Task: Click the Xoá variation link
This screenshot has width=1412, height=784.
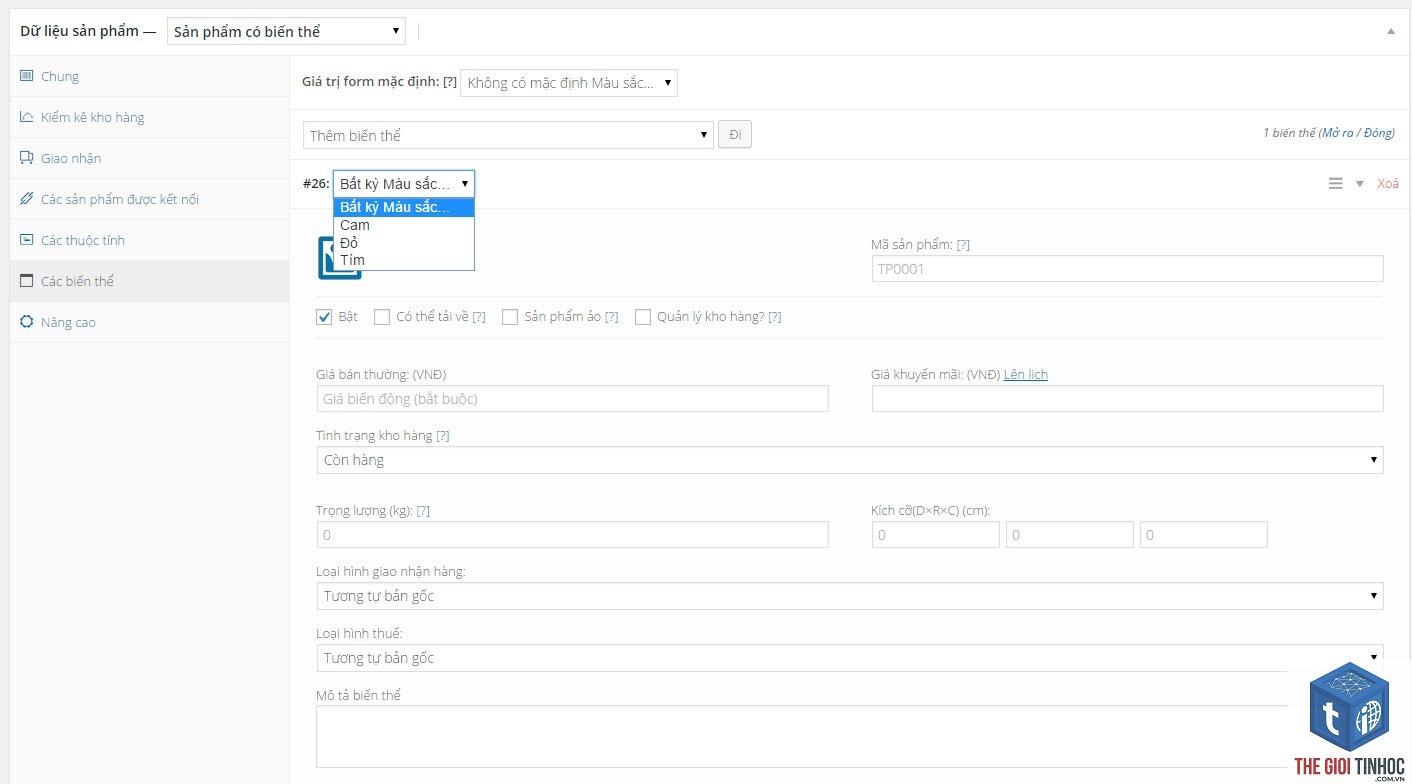Action: point(1388,183)
